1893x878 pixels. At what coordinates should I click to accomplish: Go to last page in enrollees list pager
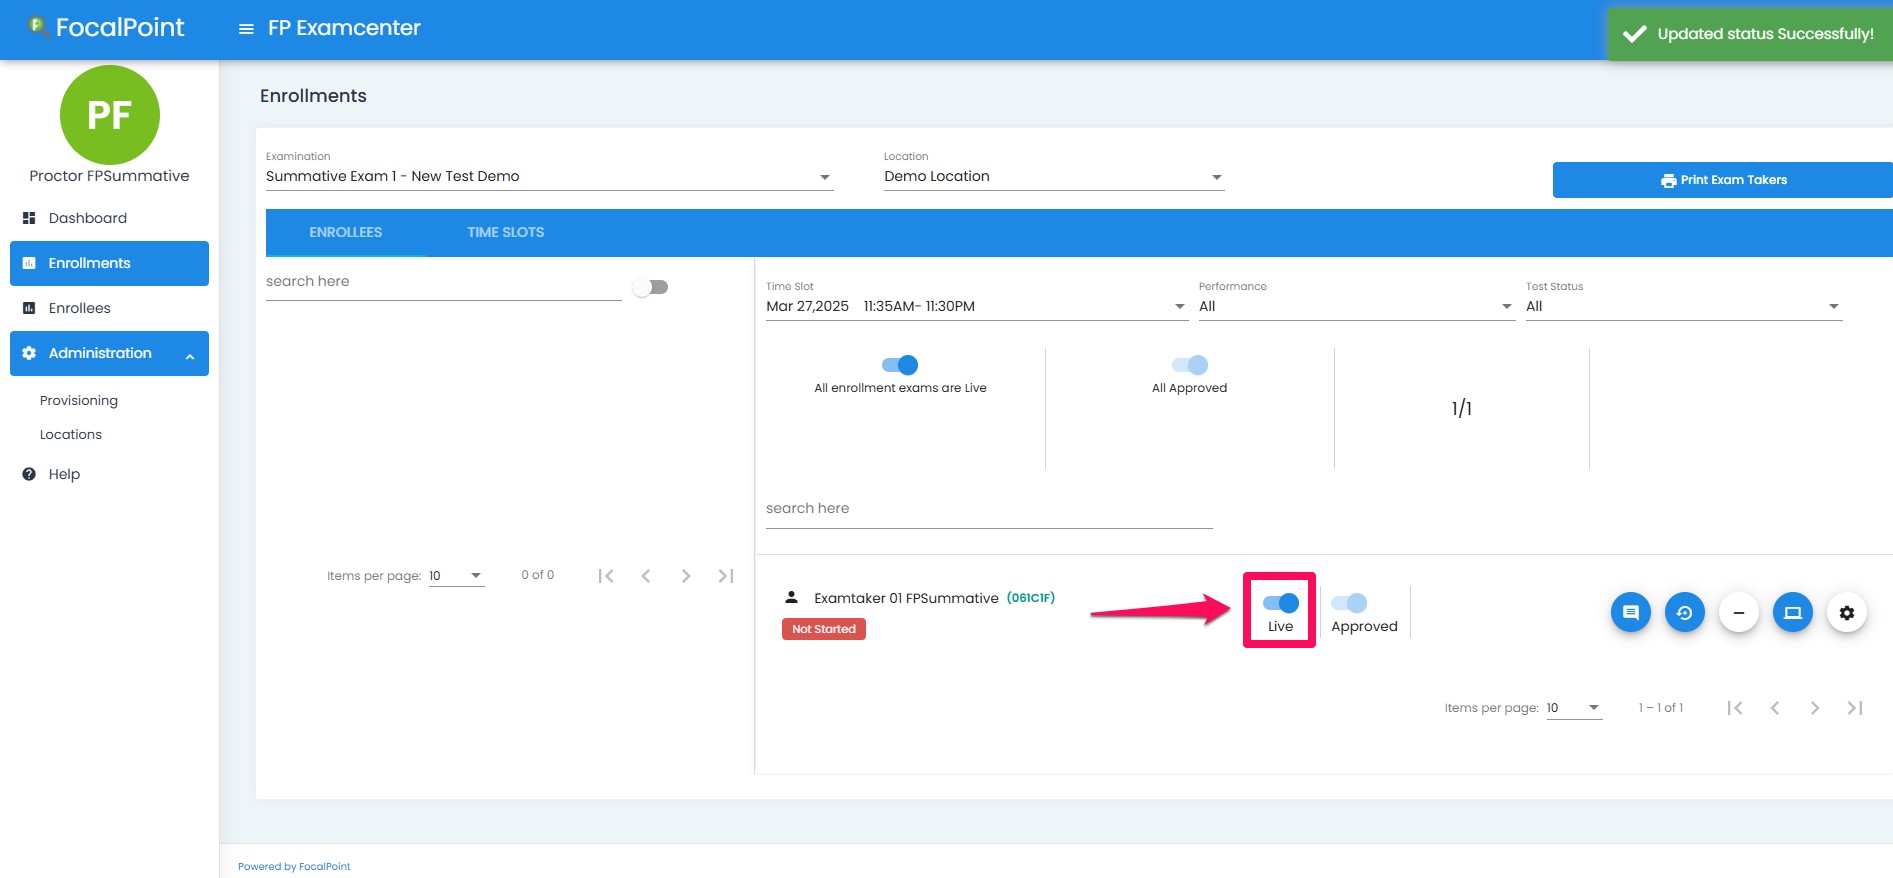(x=726, y=576)
